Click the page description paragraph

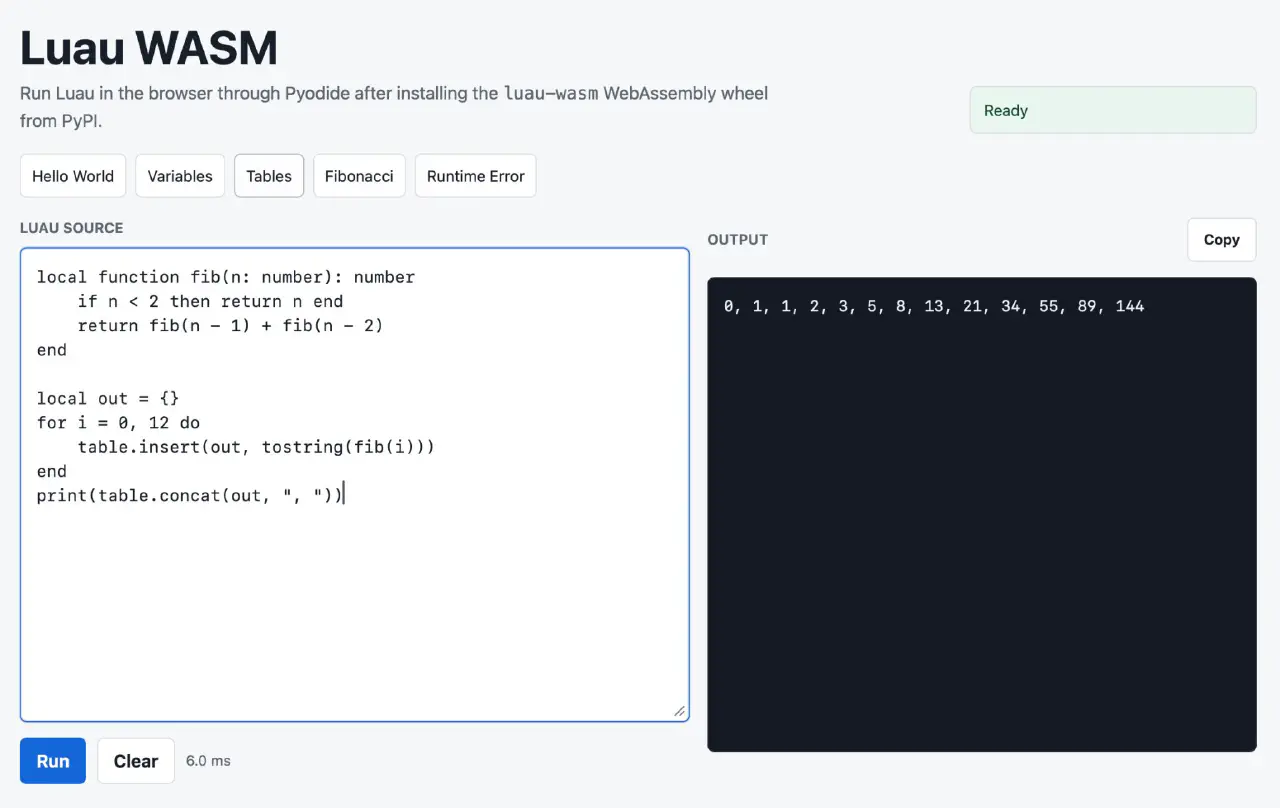point(394,107)
